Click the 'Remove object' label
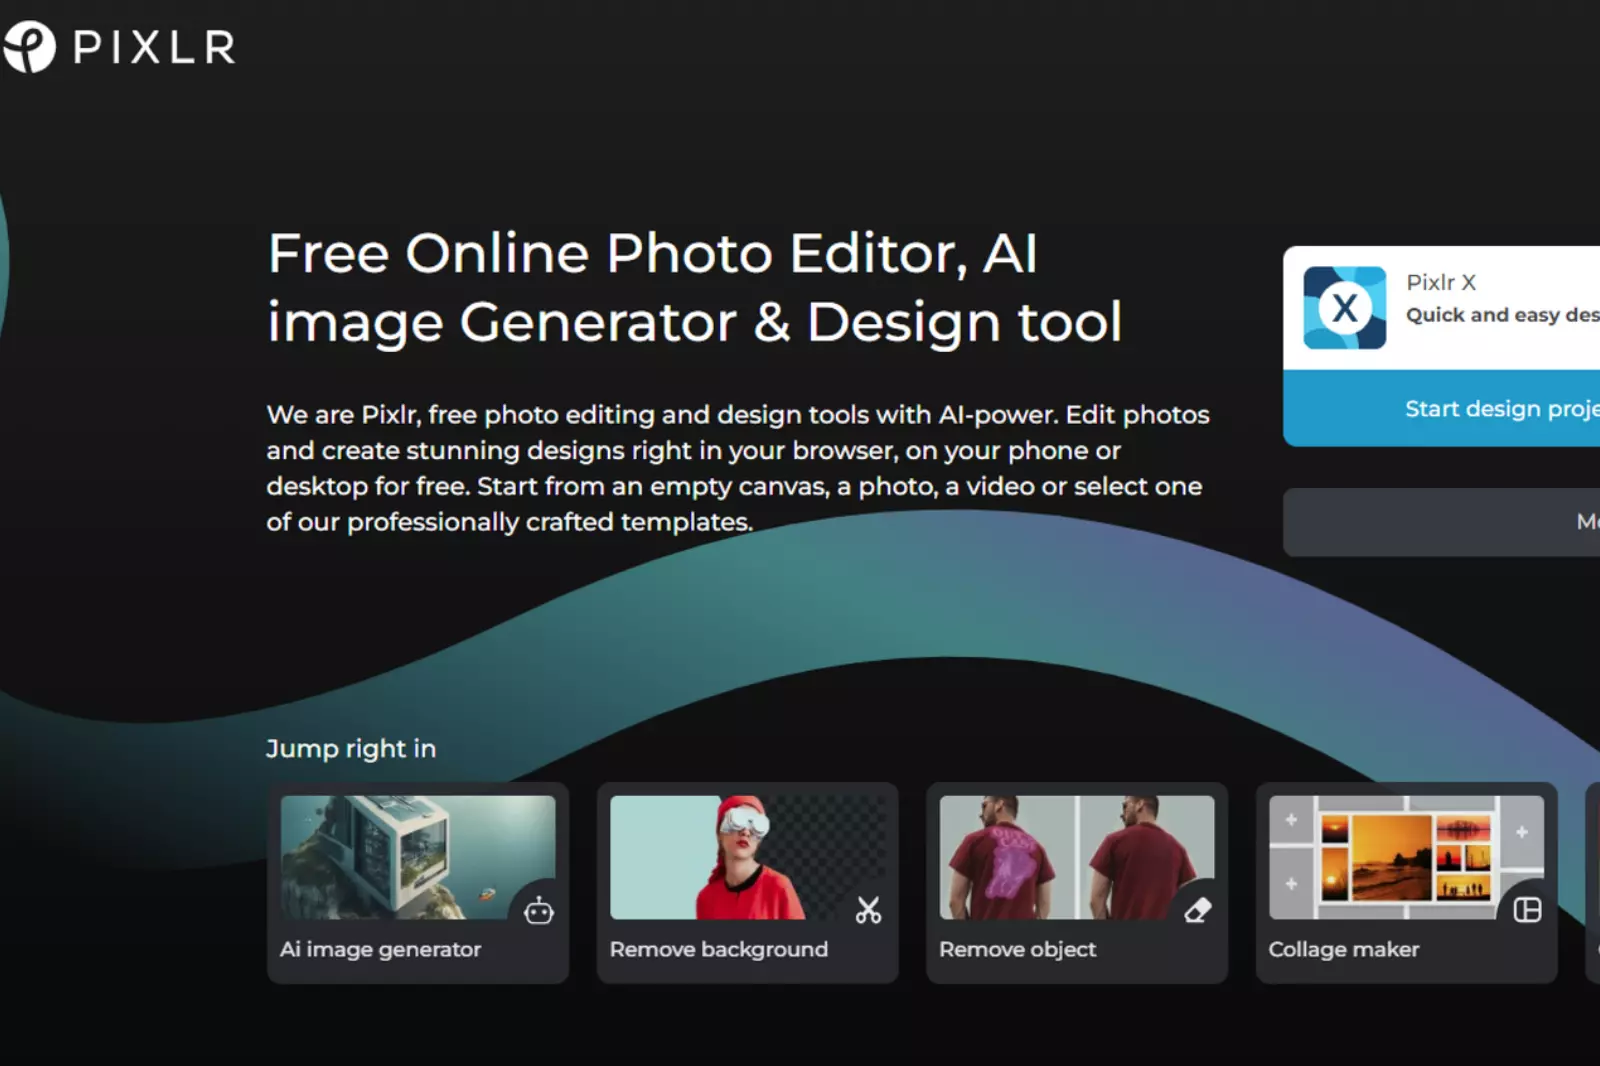The image size is (1600, 1066). pos(1017,949)
